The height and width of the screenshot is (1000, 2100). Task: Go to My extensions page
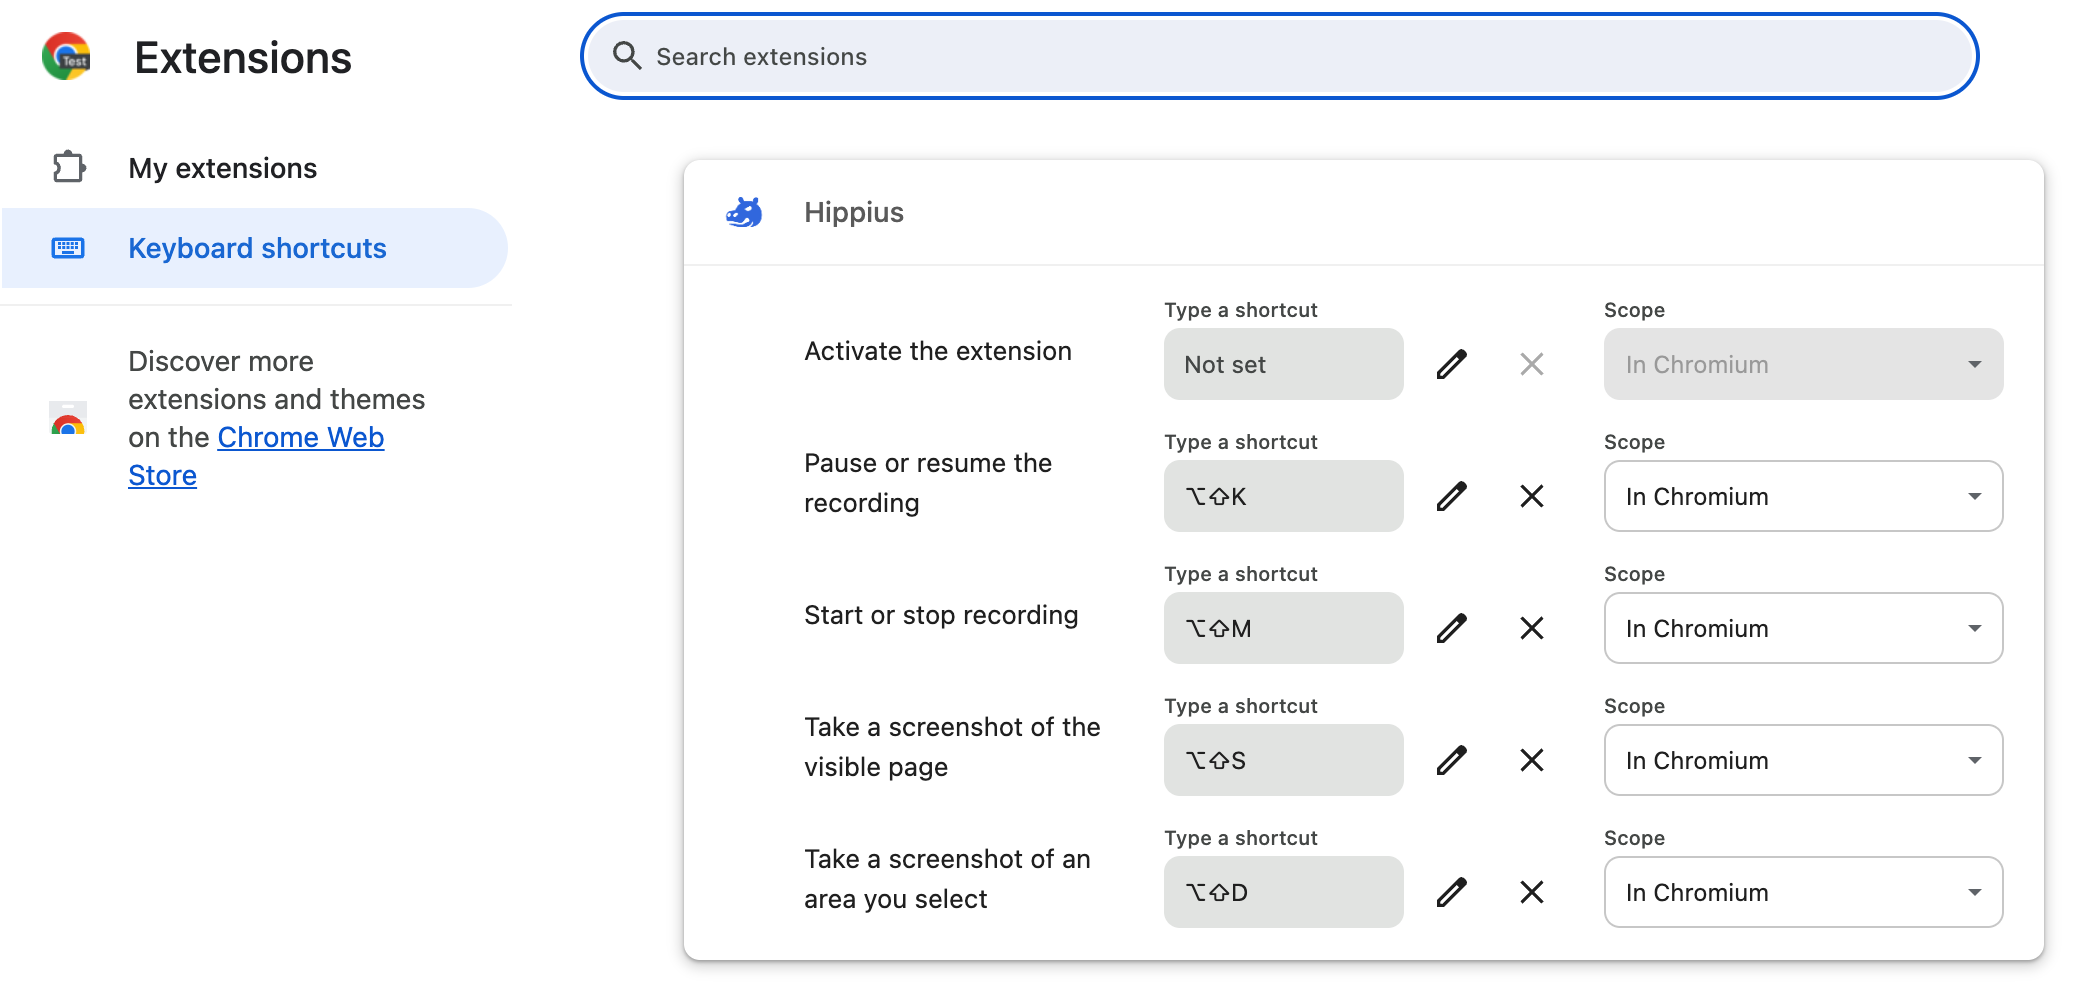coord(222,168)
